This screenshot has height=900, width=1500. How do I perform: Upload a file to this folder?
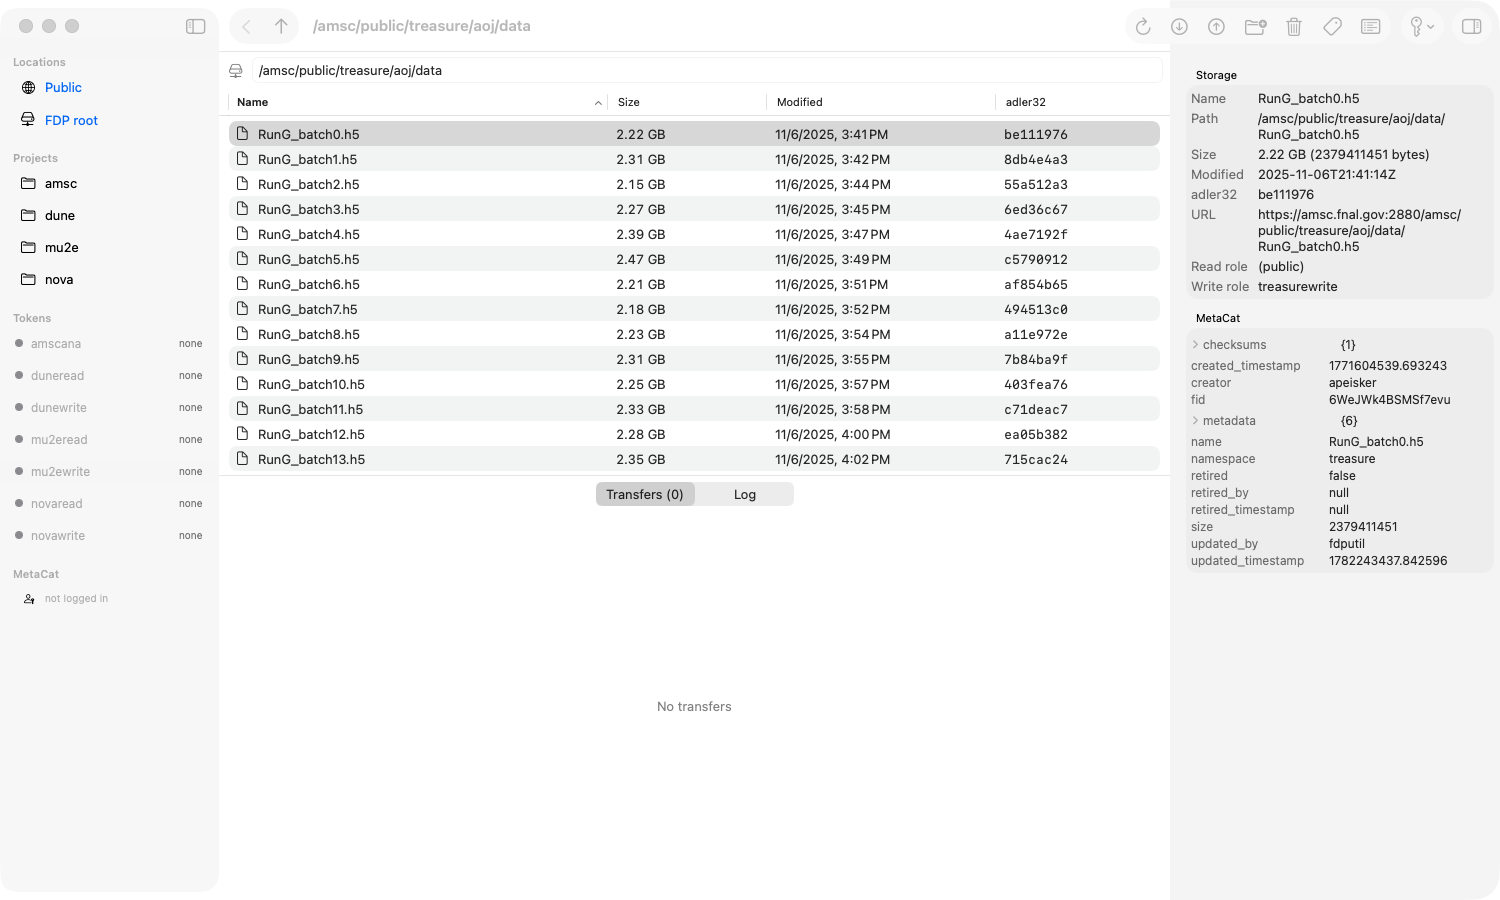click(x=1216, y=27)
